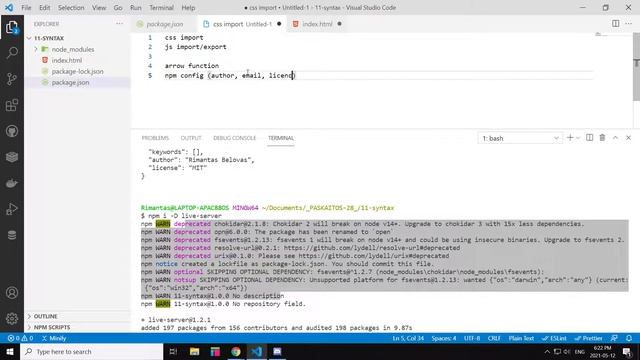
Task: Open the Go menu
Action: (118, 7)
